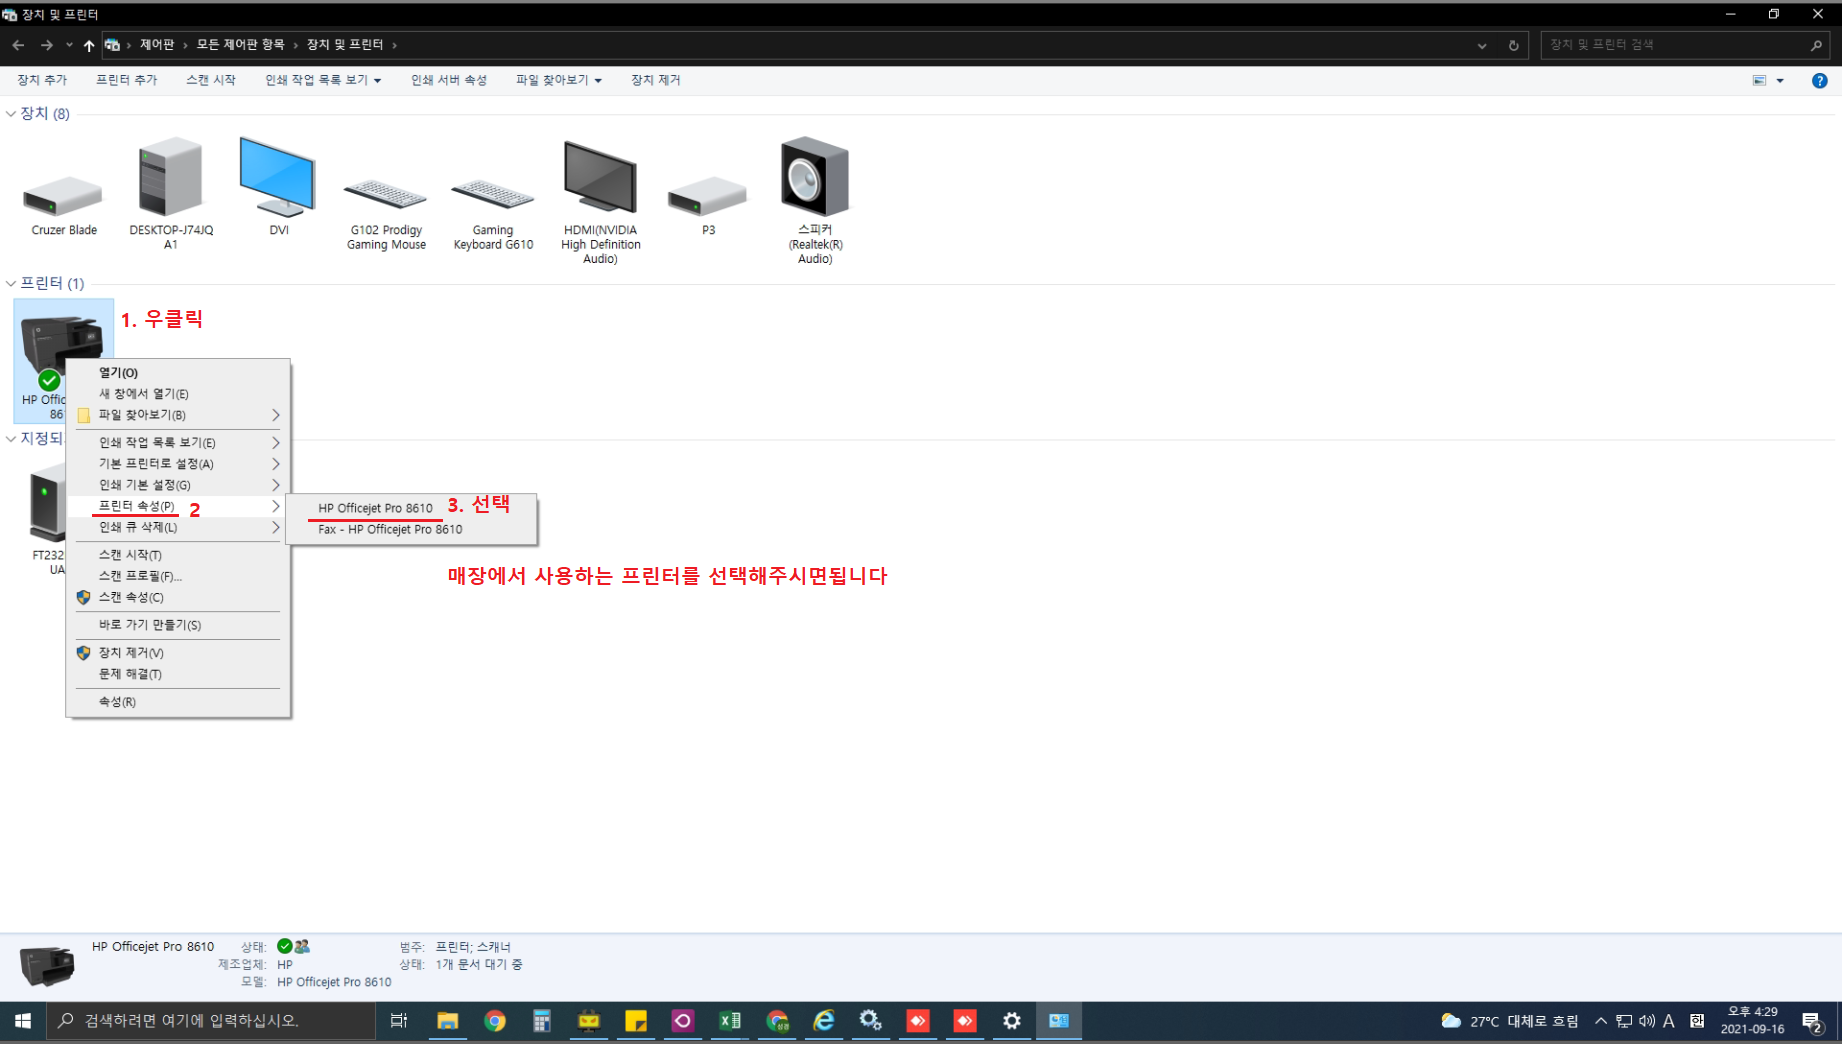This screenshot has height=1044, width=1842.
Task: Open Internet Explorer from the taskbar
Action: click(x=824, y=1021)
